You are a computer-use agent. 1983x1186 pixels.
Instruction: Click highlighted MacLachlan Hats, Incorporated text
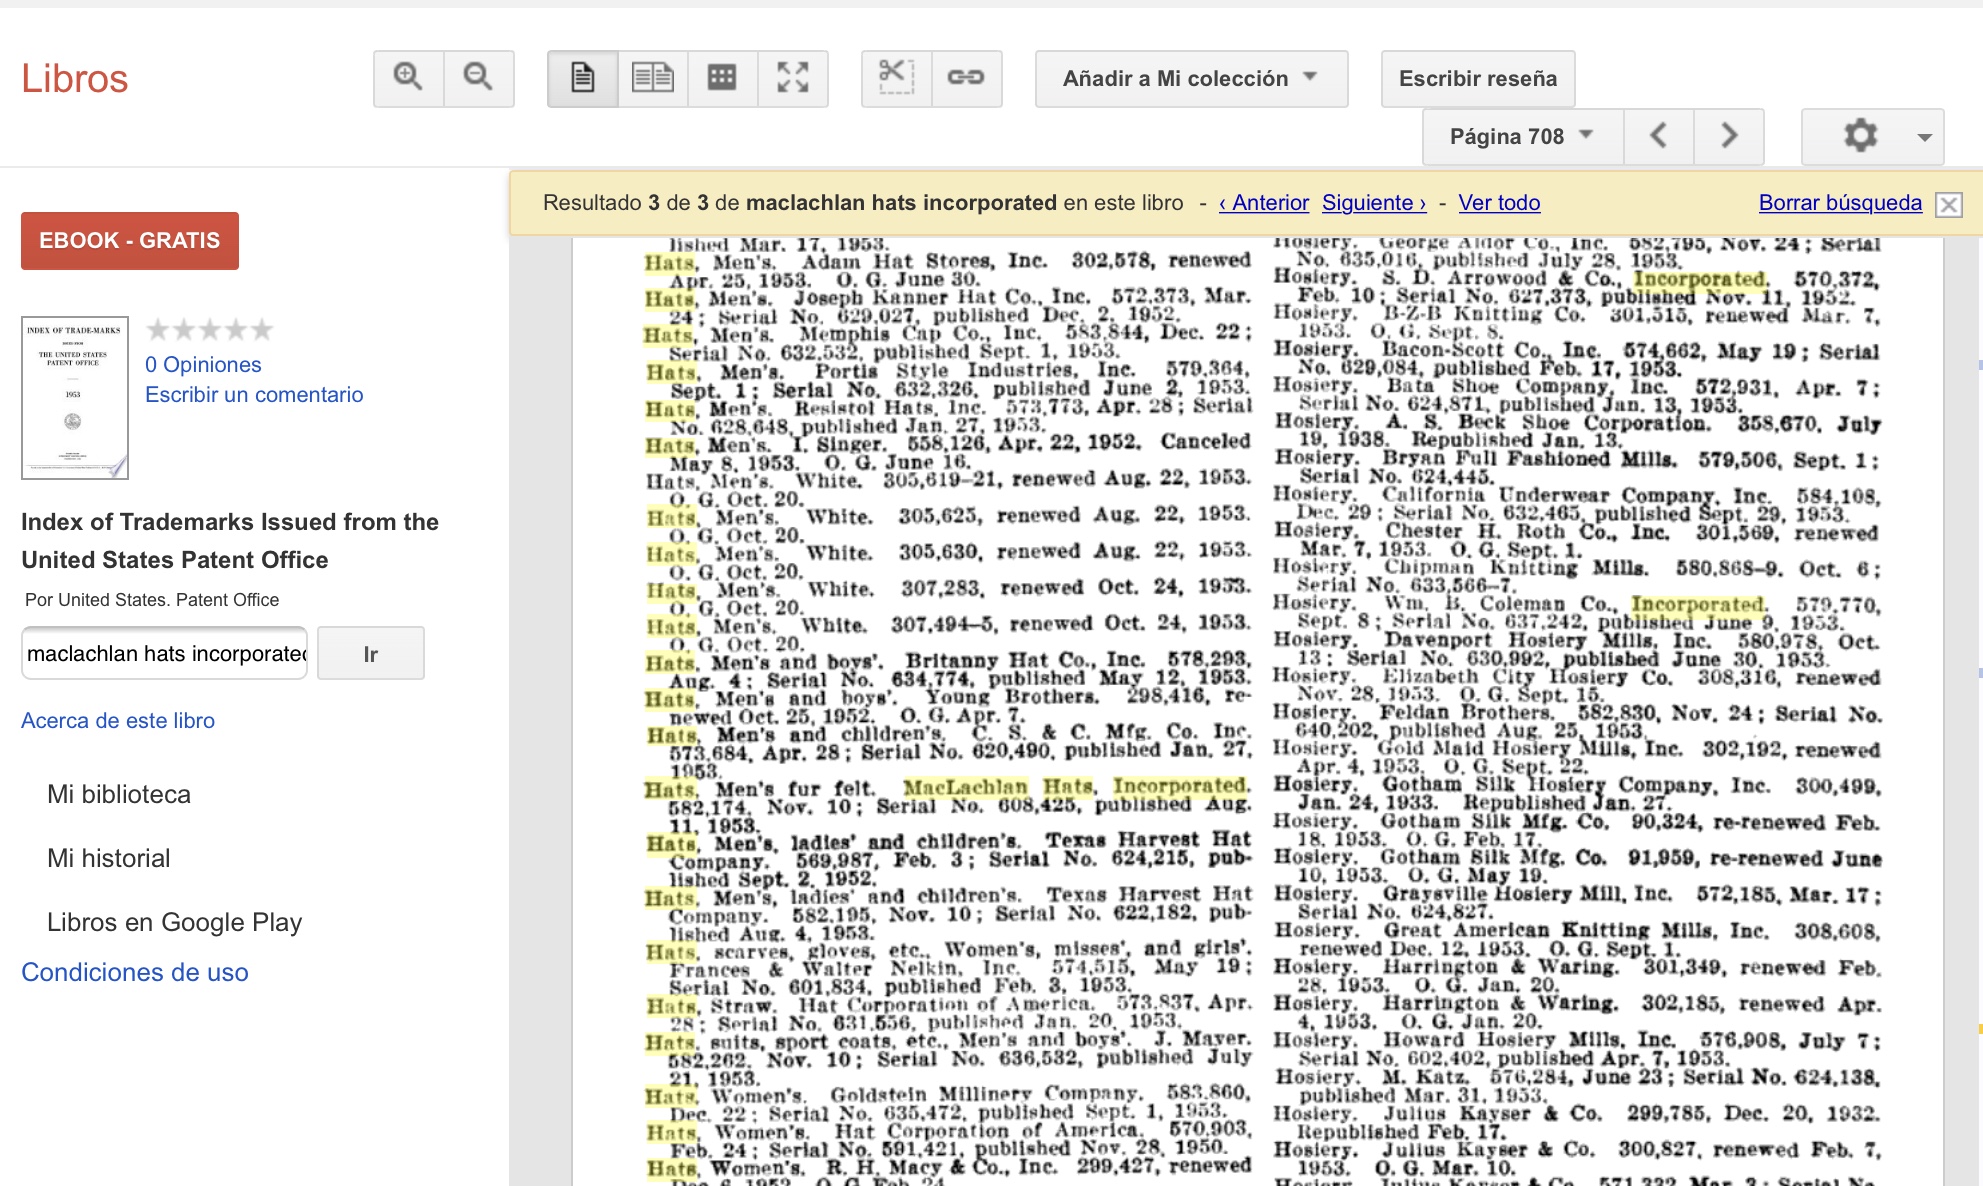coord(1075,787)
